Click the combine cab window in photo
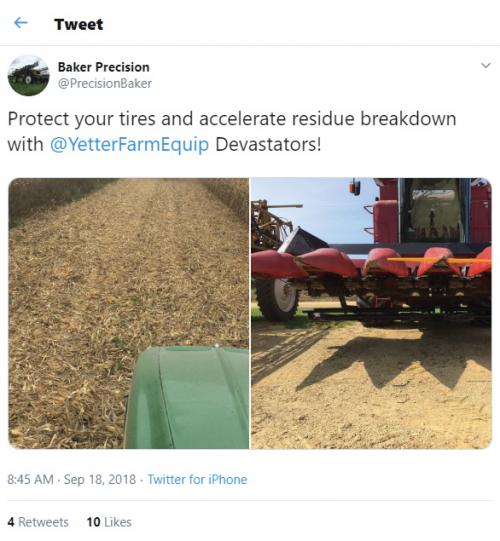 [x=435, y=210]
